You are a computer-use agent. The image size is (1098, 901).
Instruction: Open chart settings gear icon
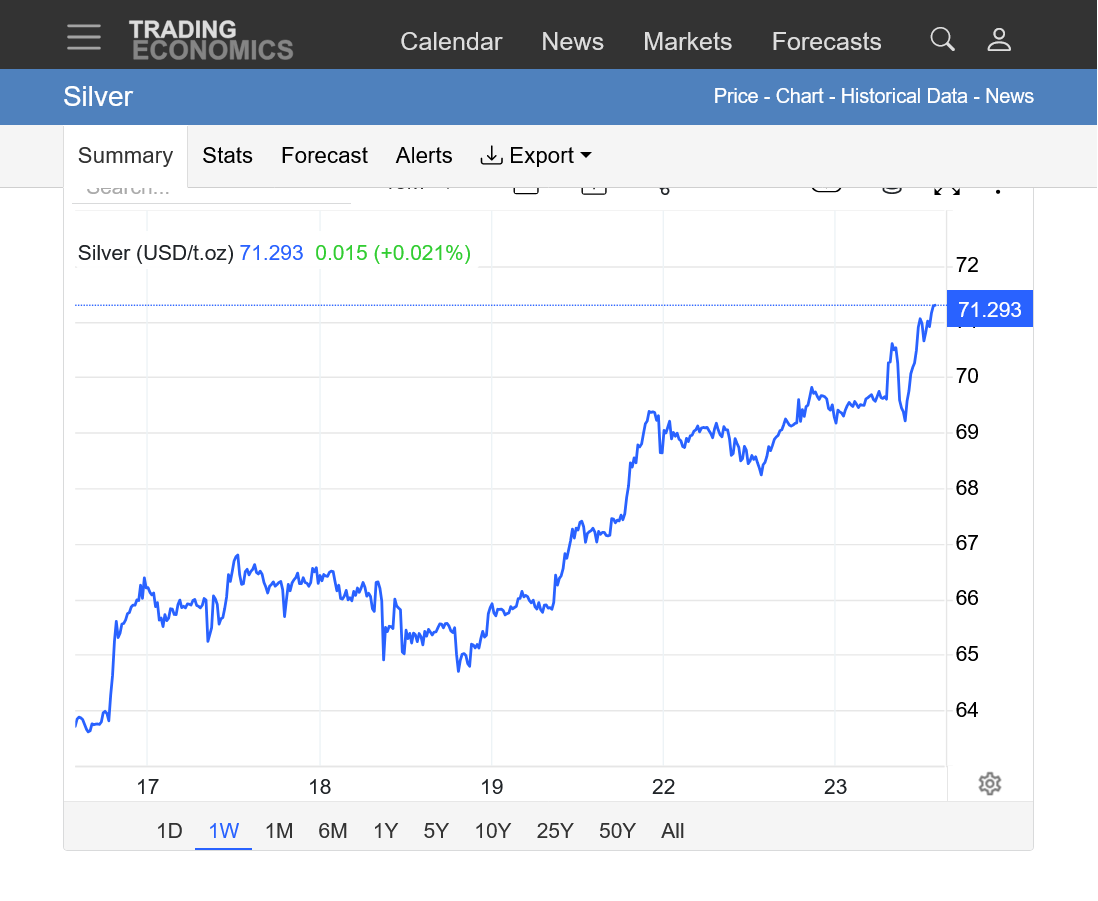click(989, 784)
